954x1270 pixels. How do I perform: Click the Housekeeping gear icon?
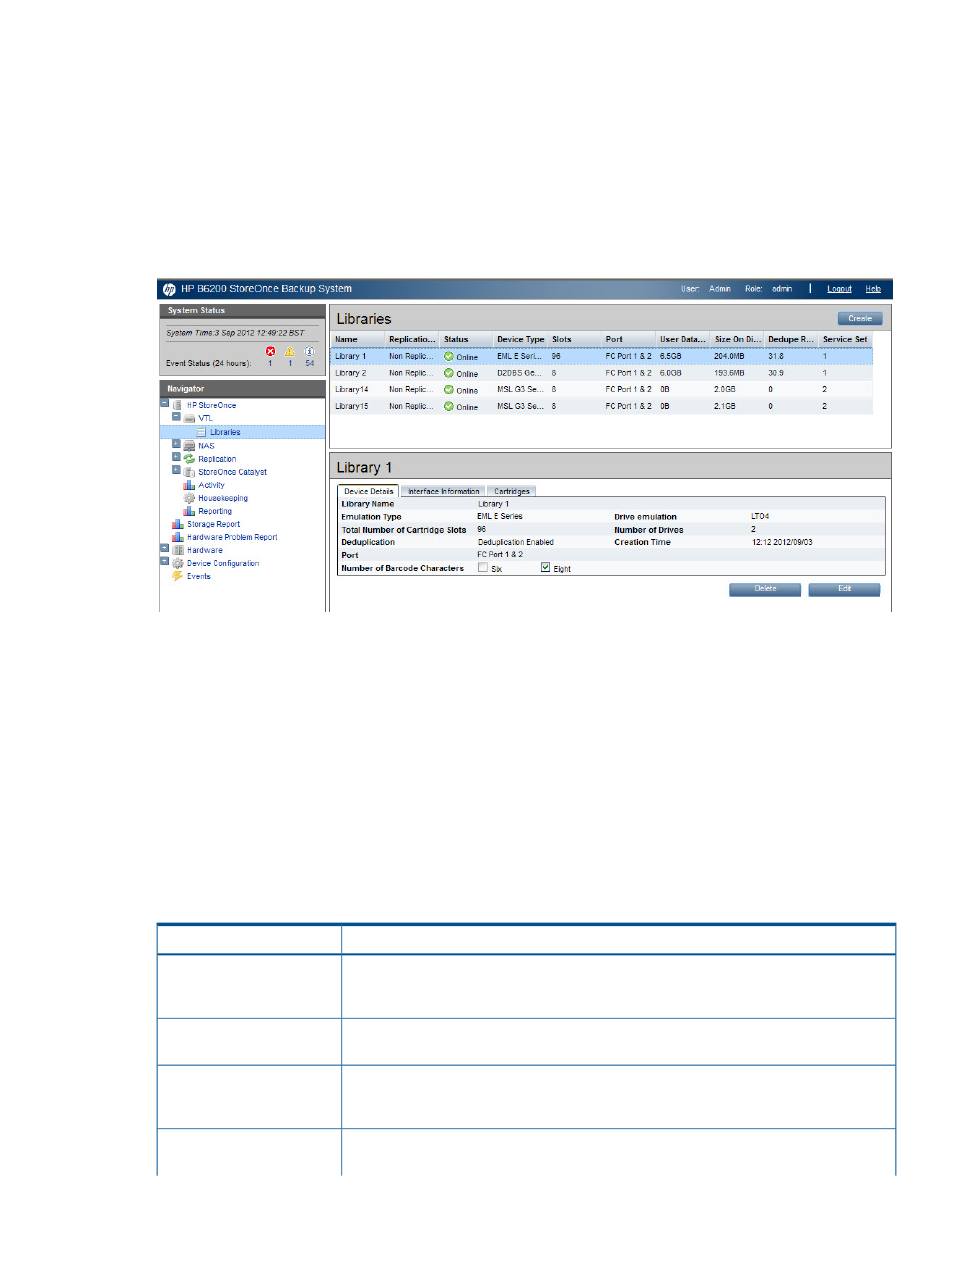pyautogui.click(x=189, y=498)
